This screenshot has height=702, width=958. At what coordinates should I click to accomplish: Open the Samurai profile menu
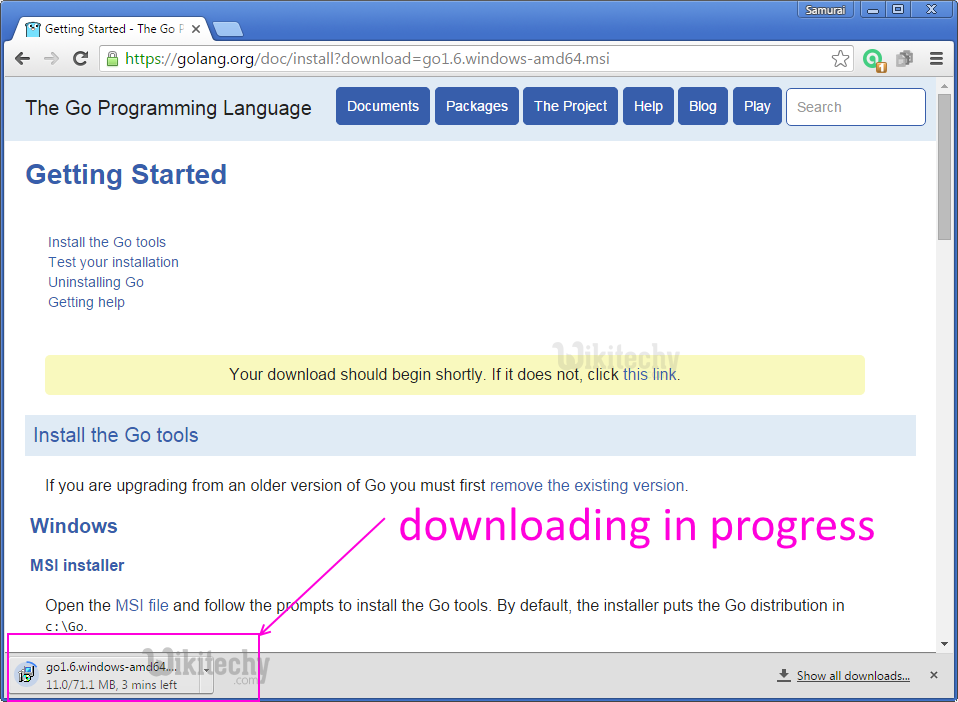pyautogui.click(x=826, y=9)
